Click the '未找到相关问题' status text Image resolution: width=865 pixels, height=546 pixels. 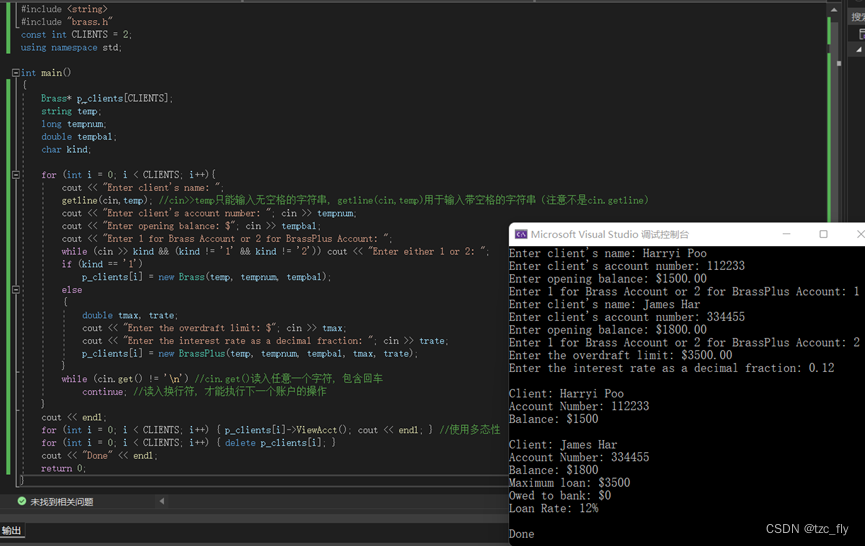tap(61, 502)
